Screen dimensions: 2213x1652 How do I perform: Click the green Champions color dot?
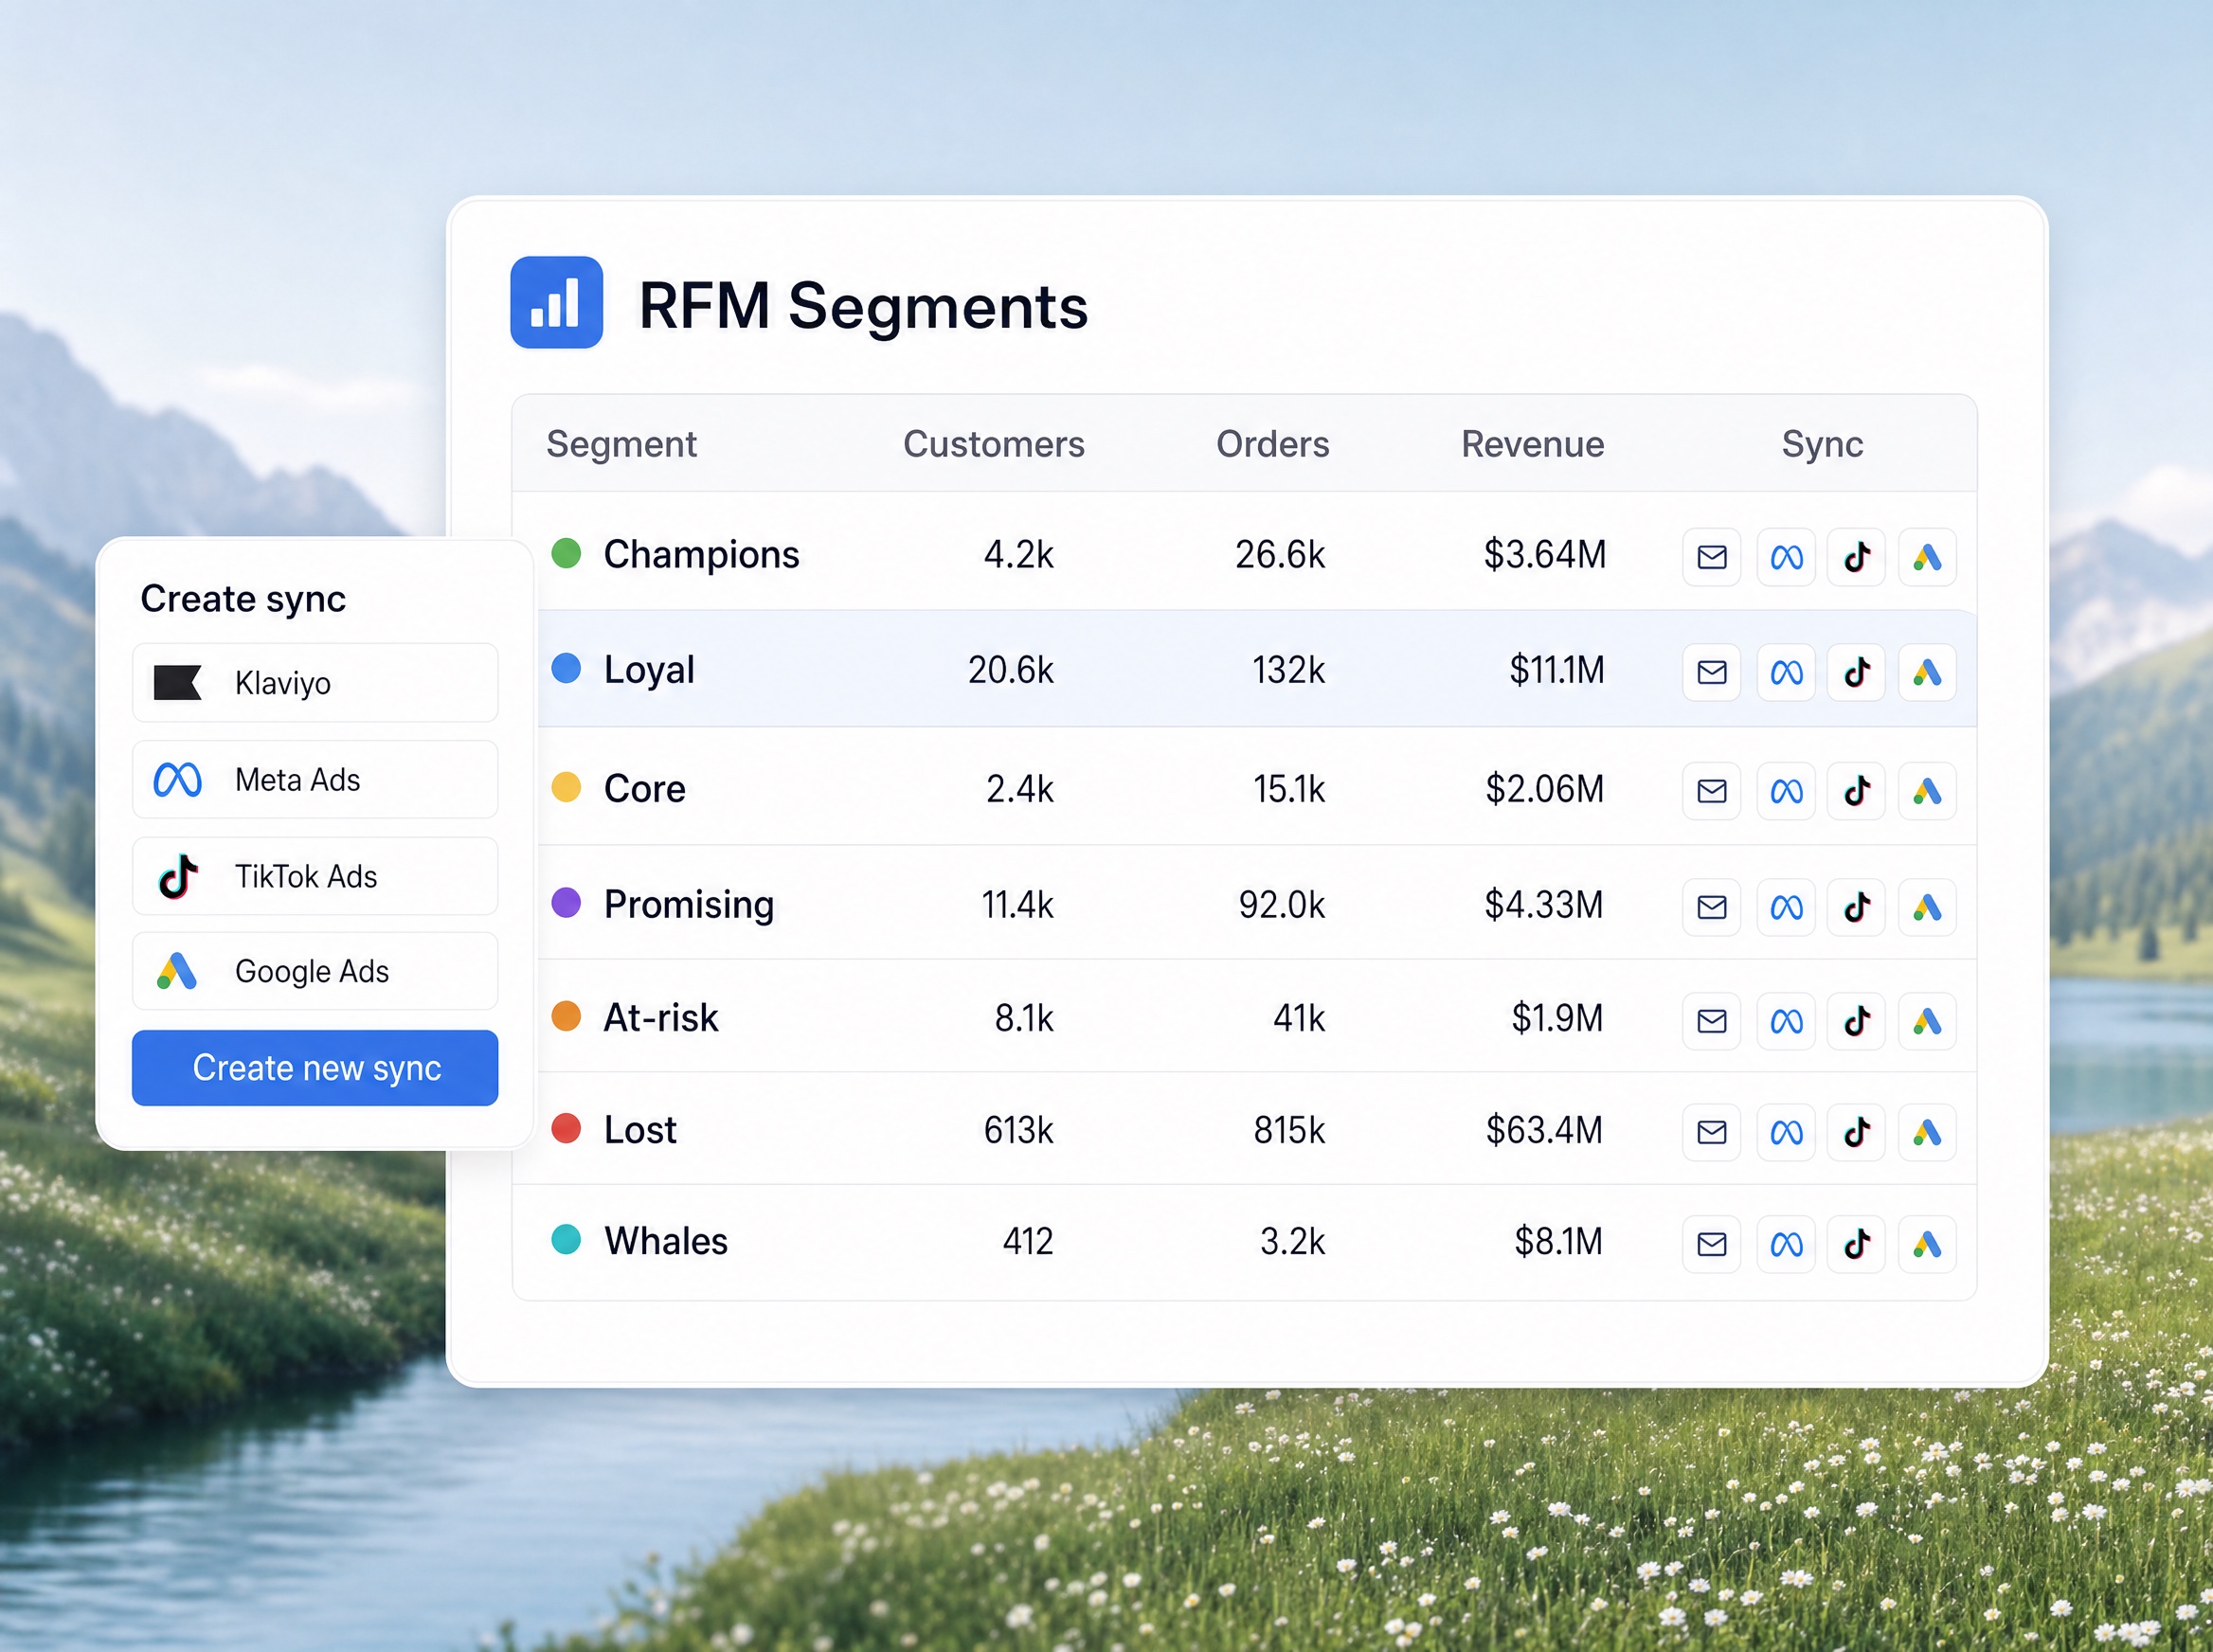[x=566, y=553]
